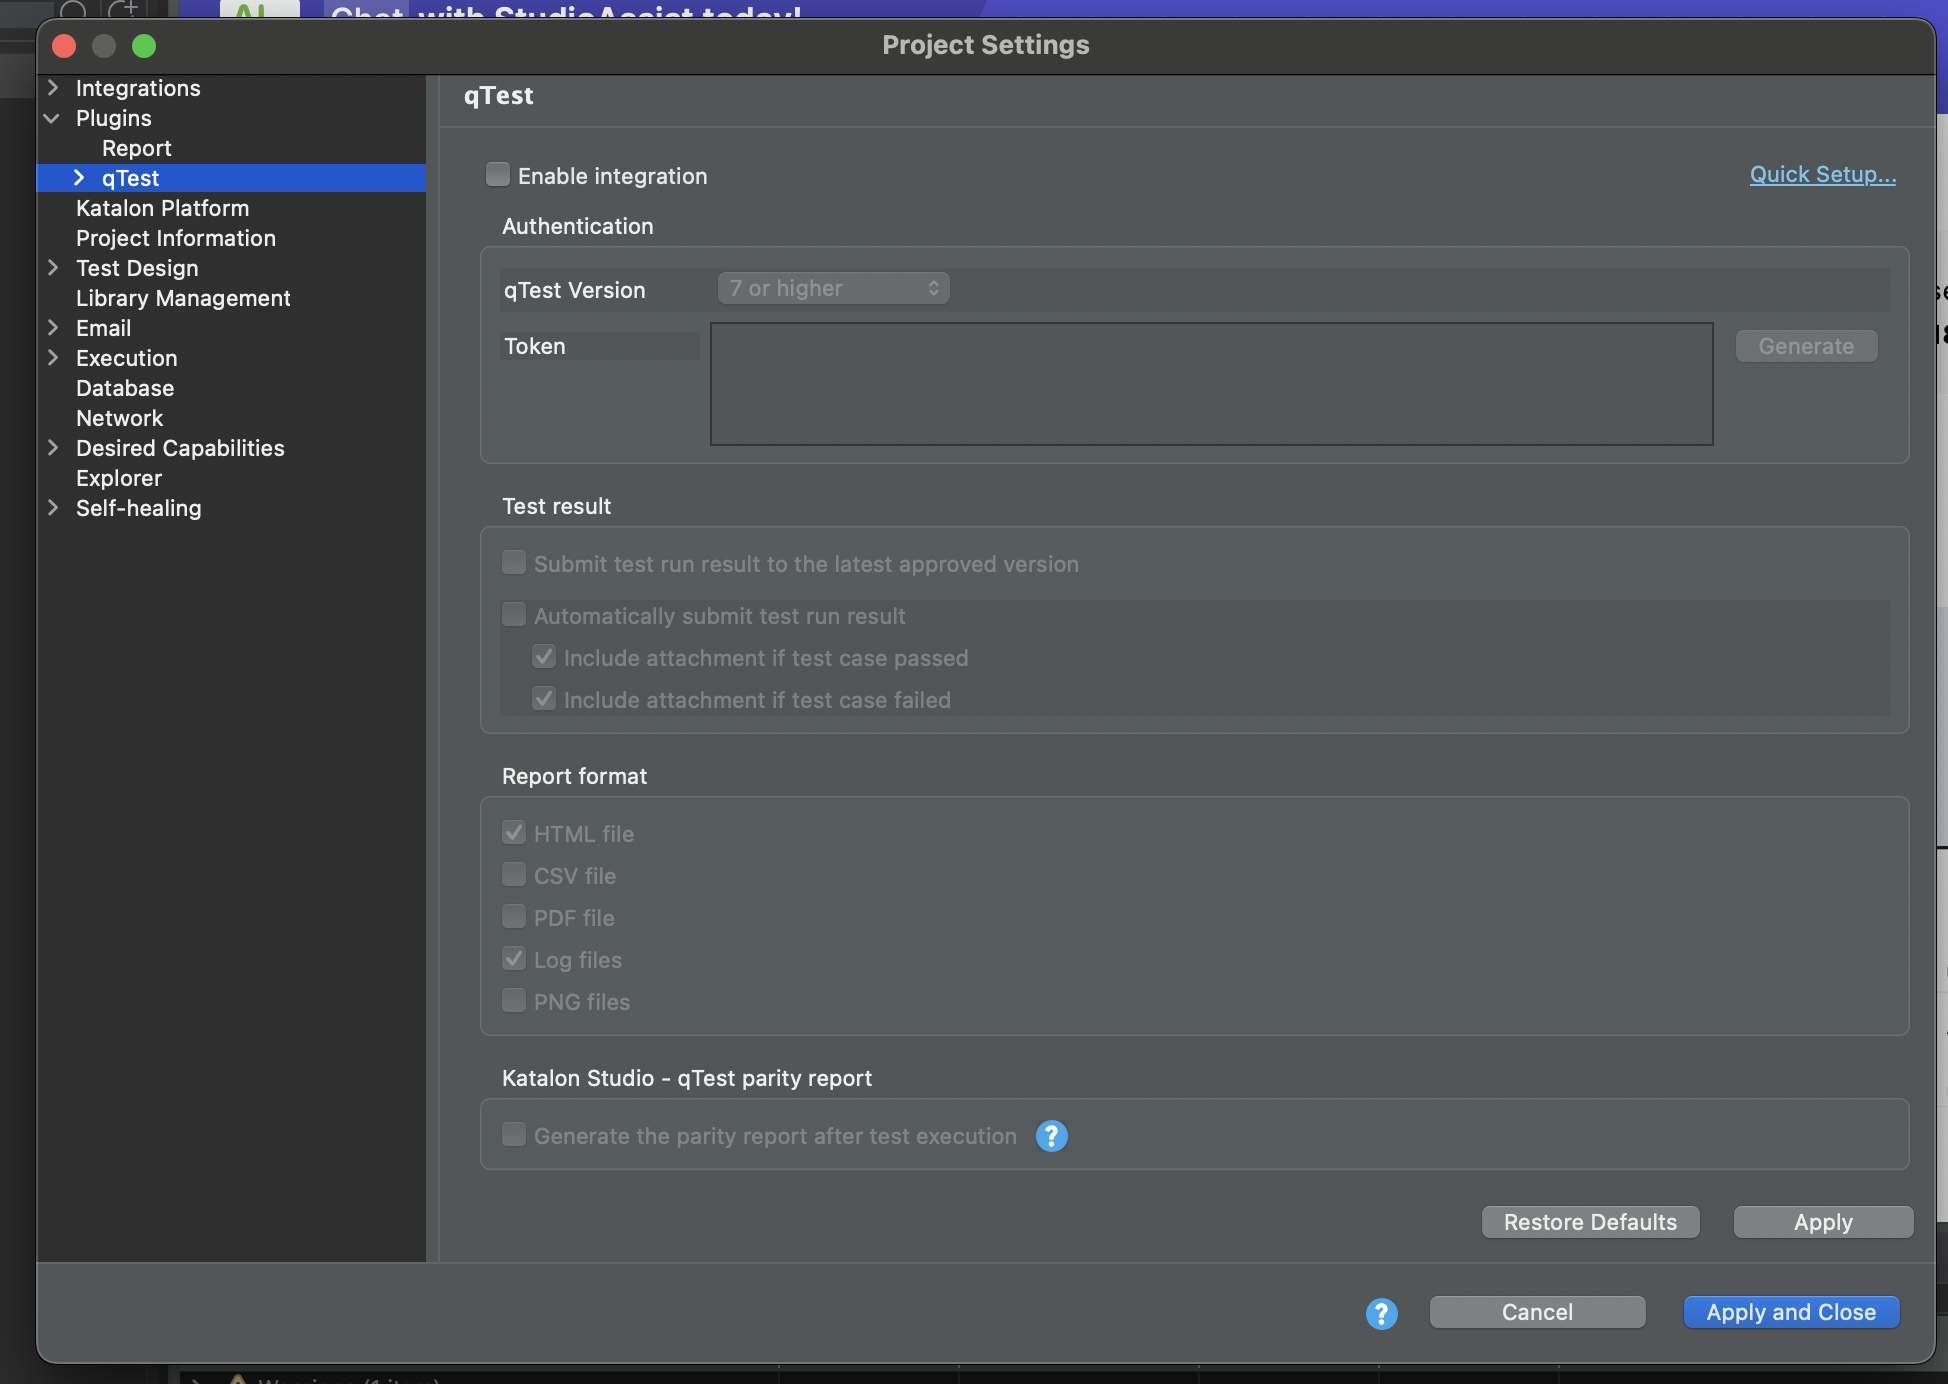Viewport: 1948px width, 1384px height.
Task: Collapse the Plugins tree section
Action: click(52, 118)
